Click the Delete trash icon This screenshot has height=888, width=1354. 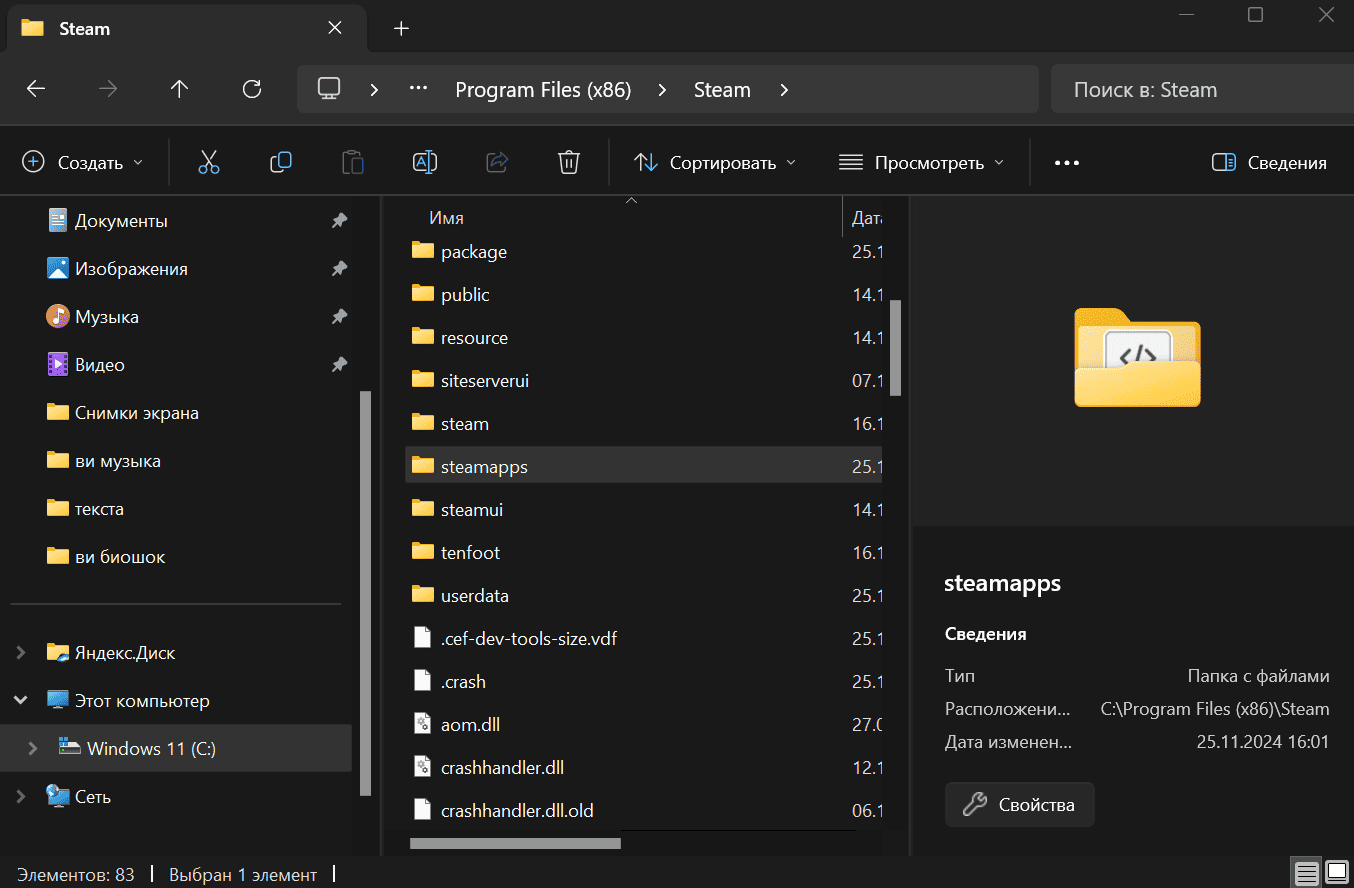pos(569,162)
